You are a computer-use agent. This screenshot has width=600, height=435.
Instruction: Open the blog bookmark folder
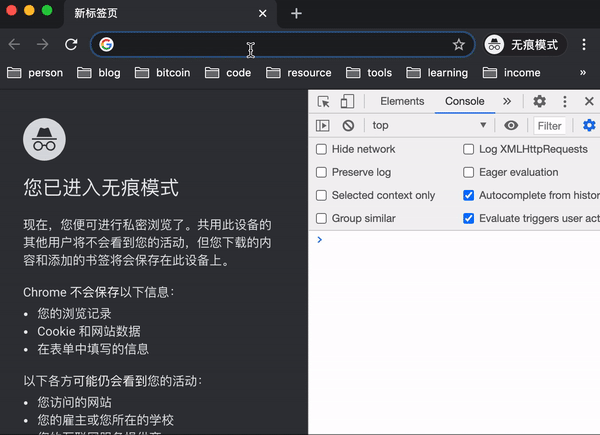(x=99, y=73)
